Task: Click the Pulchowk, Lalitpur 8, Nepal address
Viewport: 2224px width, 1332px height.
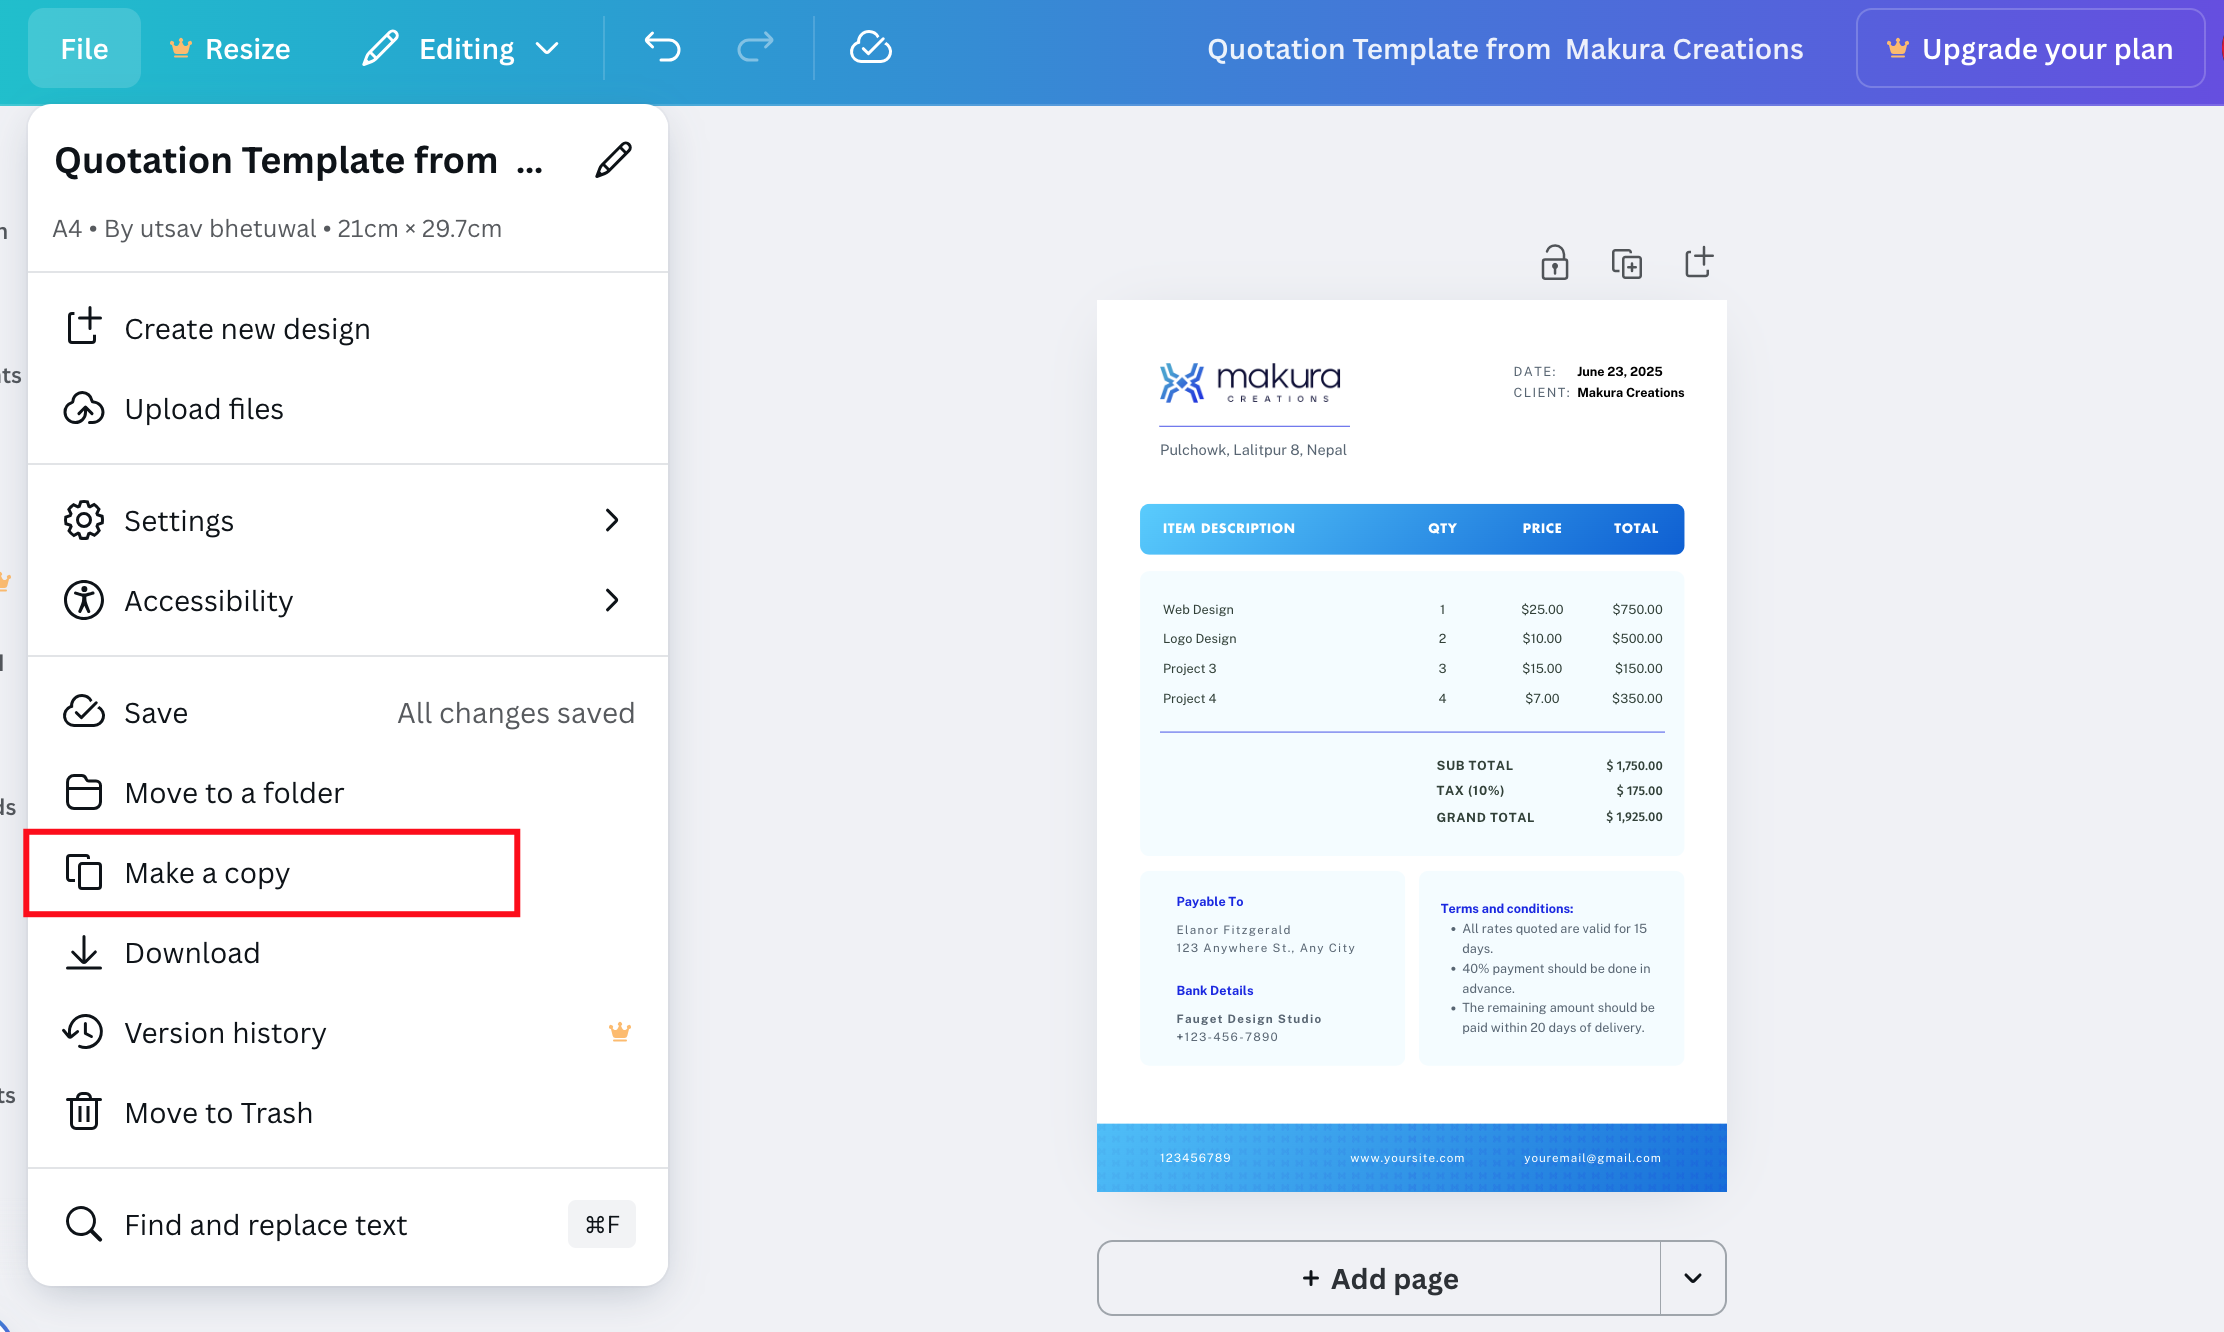Action: [x=1253, y=450]
